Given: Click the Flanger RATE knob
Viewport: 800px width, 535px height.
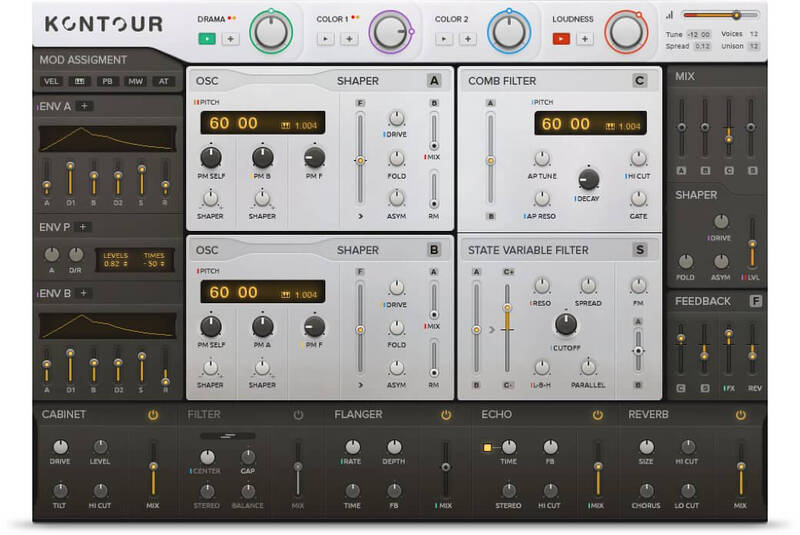Looking at the screenshot, I should pyautogui.click(x=352, y=447).
